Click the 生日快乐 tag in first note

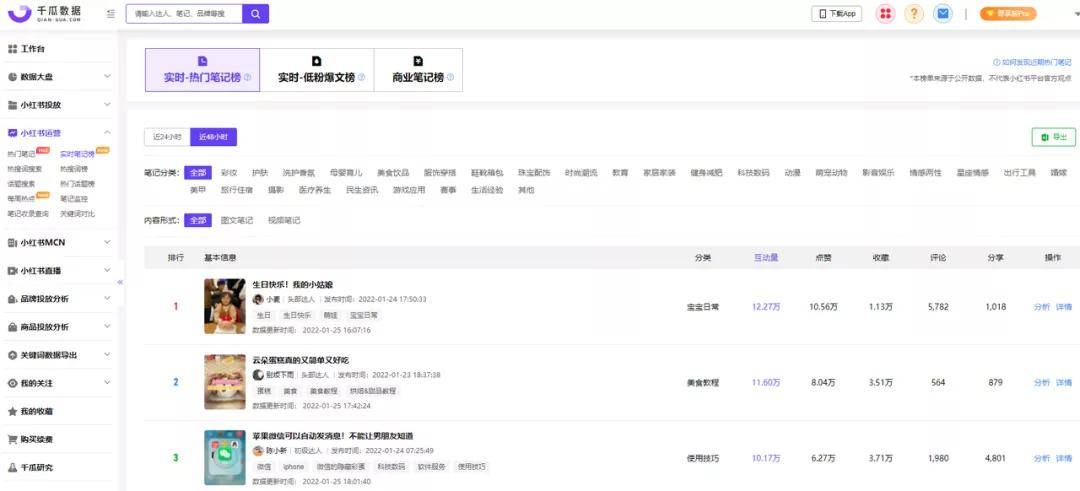tap(297, 315)
